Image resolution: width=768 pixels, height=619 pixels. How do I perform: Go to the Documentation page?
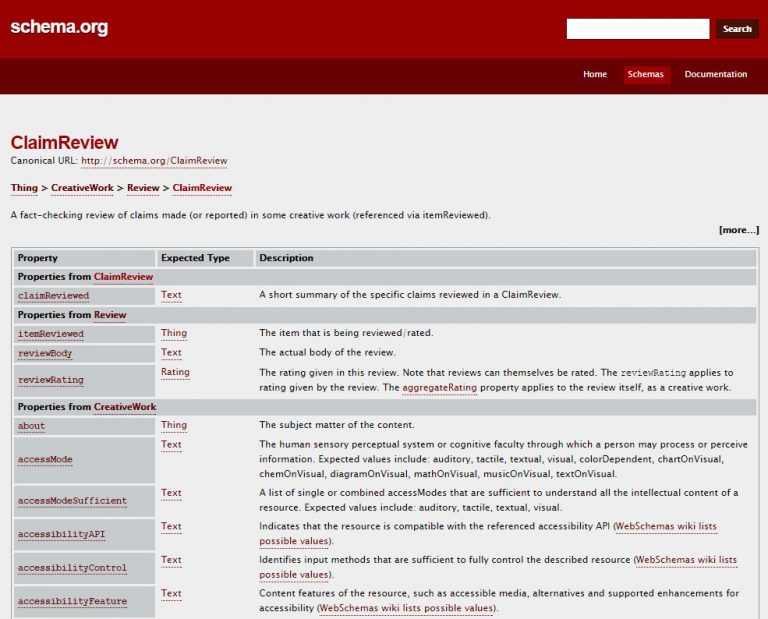pyautogui.click(x=715, y=74)
